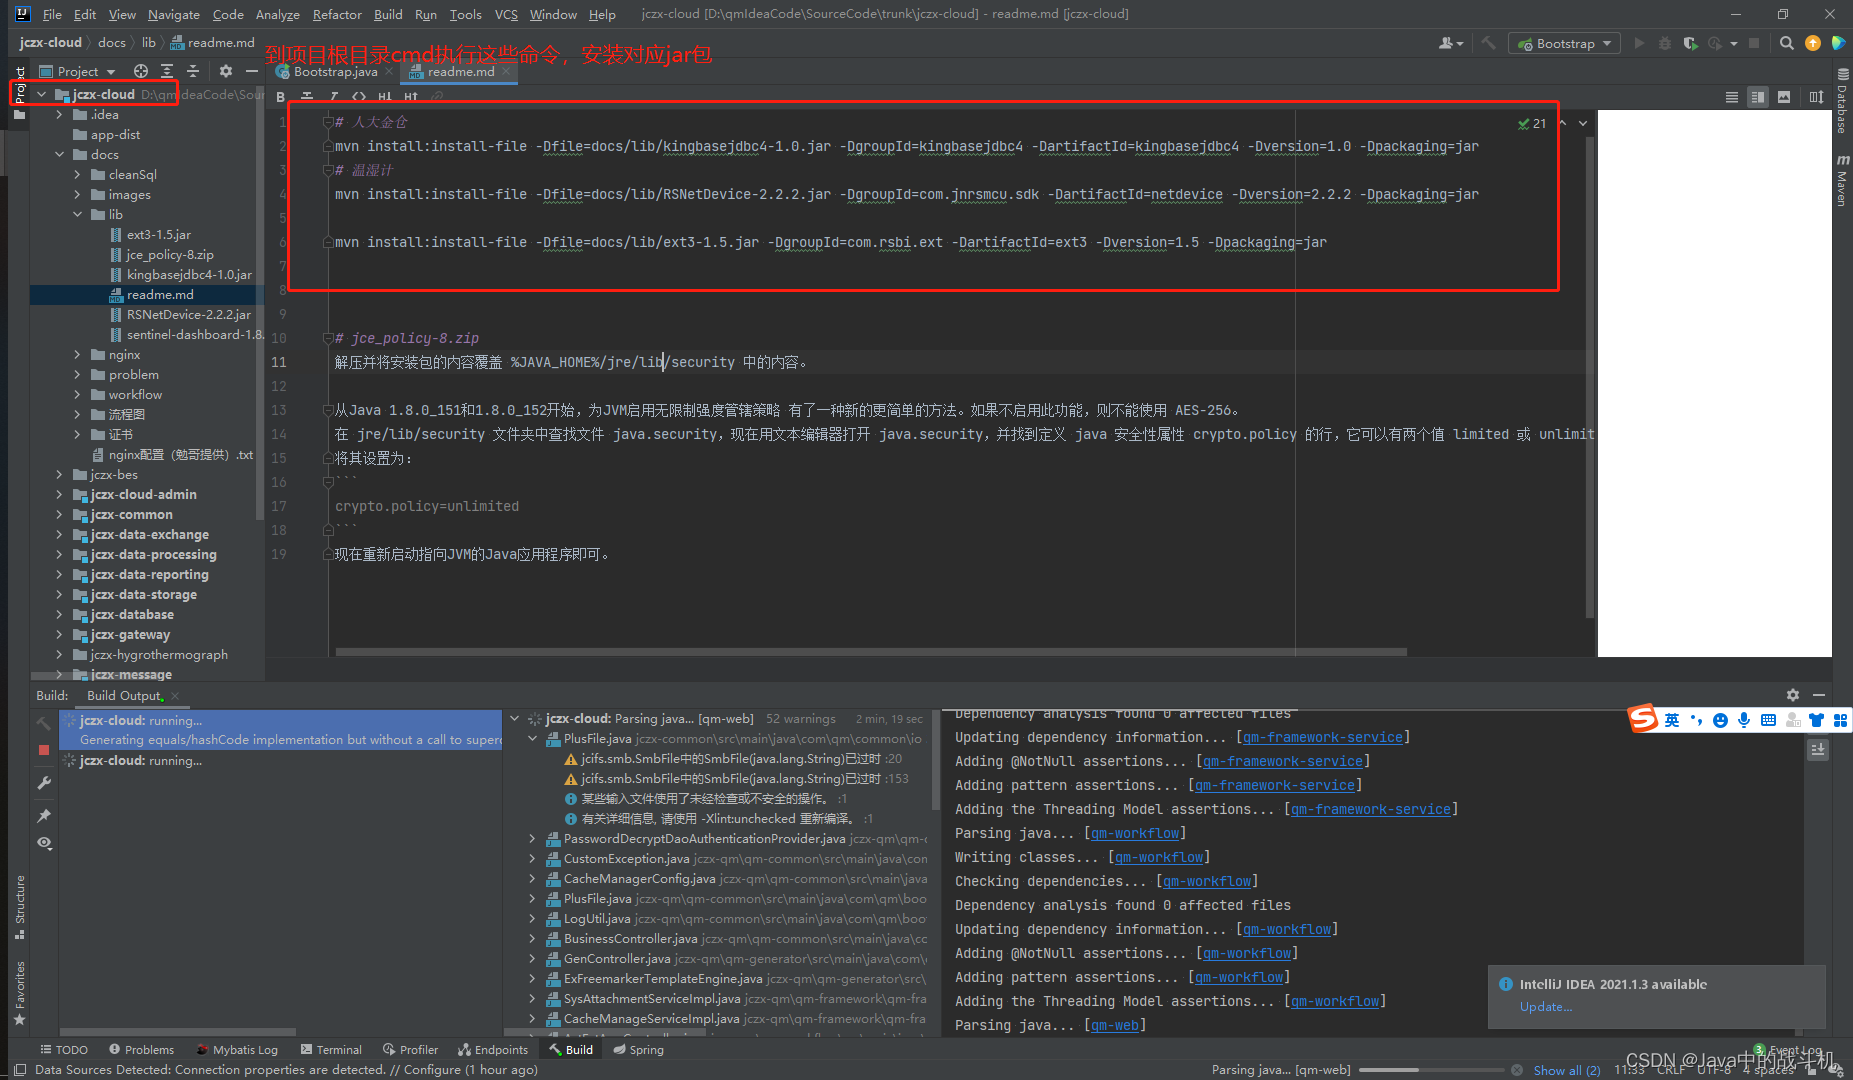Click the Build project hammer icon

[1489, 43]
